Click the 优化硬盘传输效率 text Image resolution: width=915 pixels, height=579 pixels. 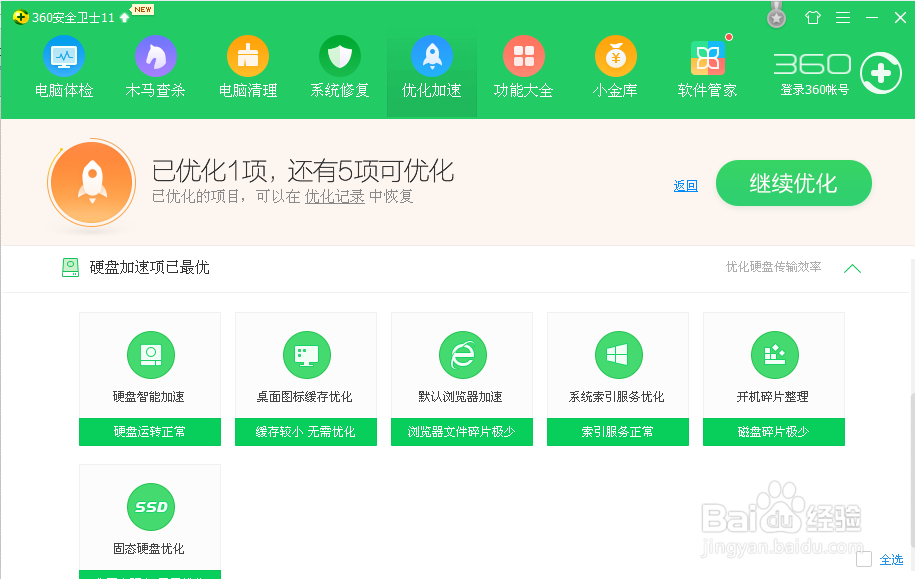(x=774, y=267)
